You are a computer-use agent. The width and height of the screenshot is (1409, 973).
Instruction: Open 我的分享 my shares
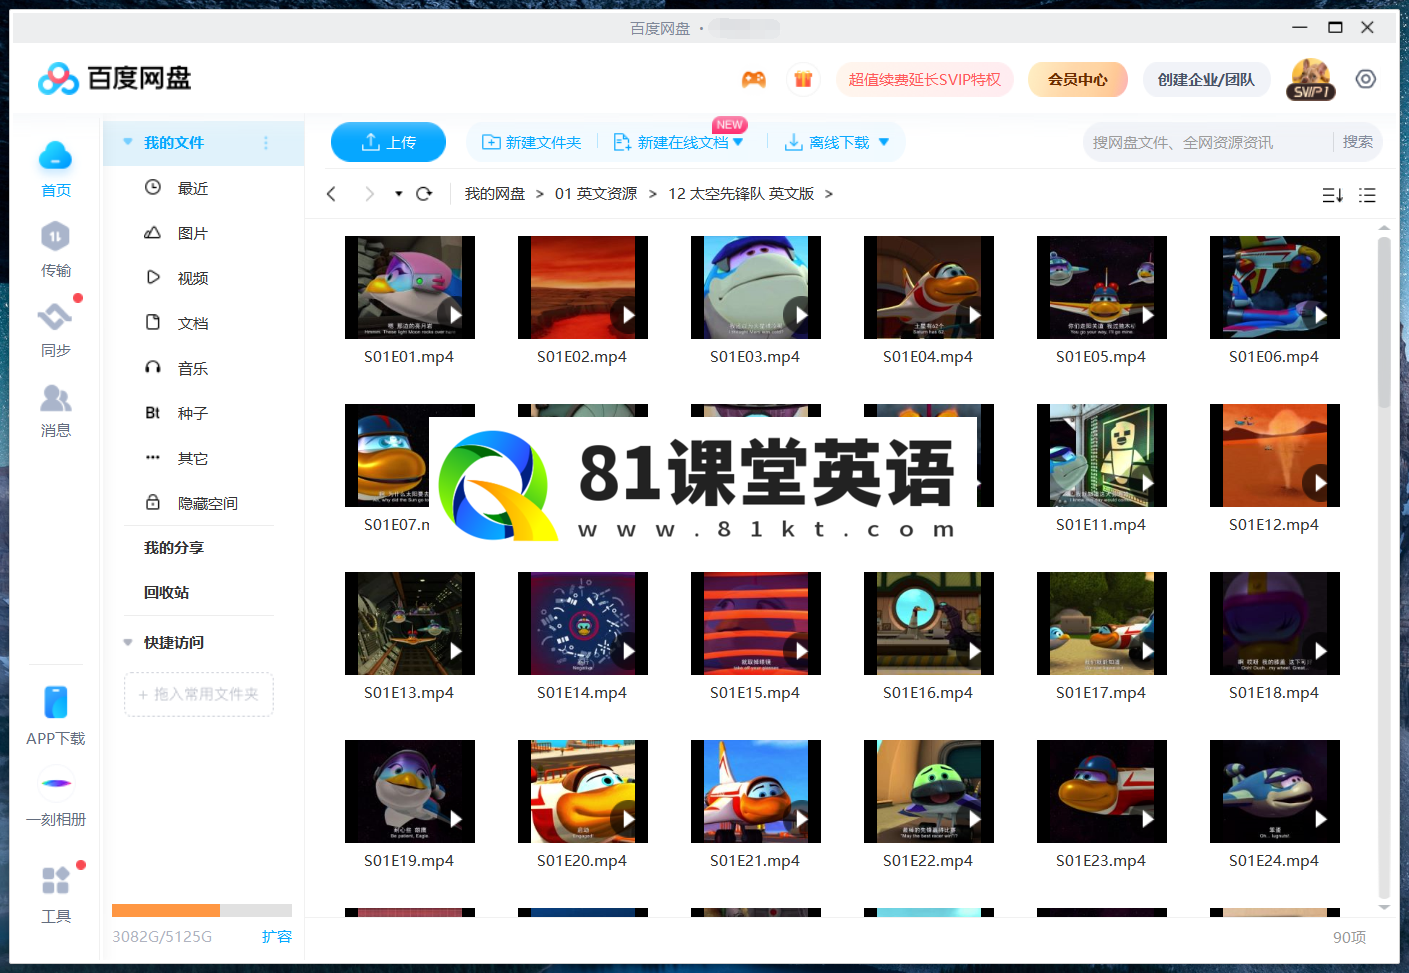(174, 548)
